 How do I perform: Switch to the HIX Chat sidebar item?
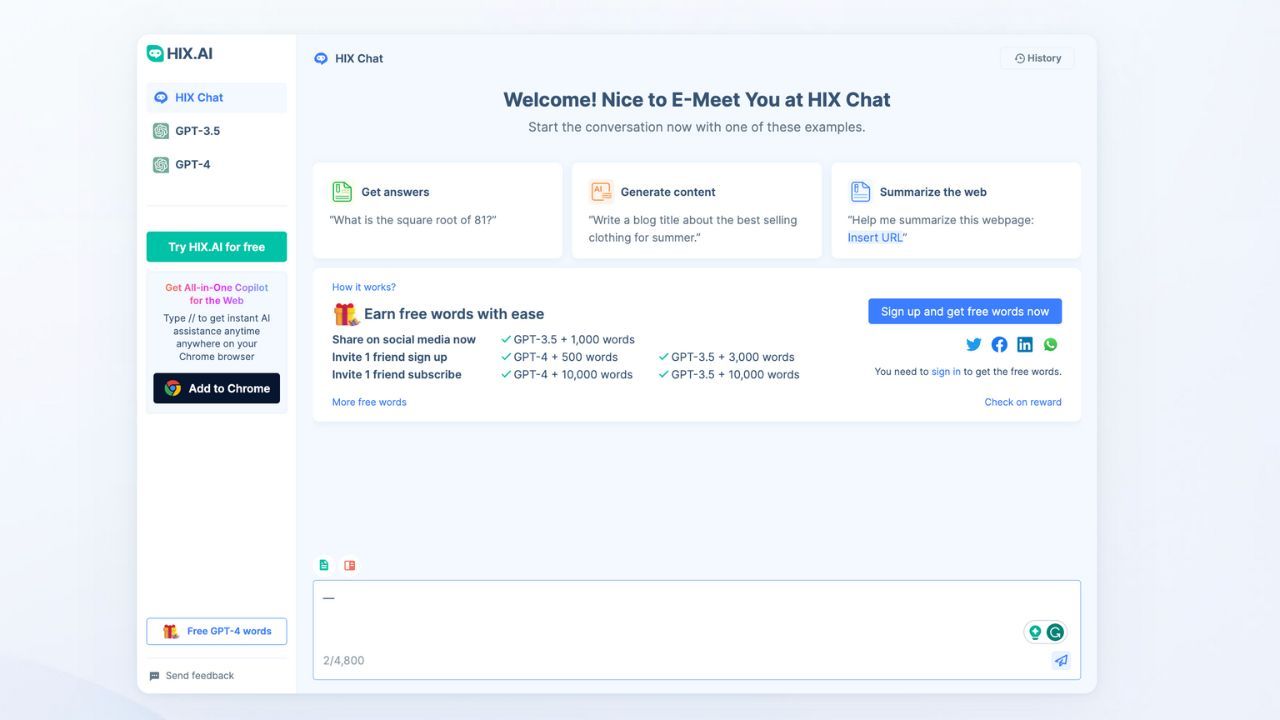click(x=198, y=97)
